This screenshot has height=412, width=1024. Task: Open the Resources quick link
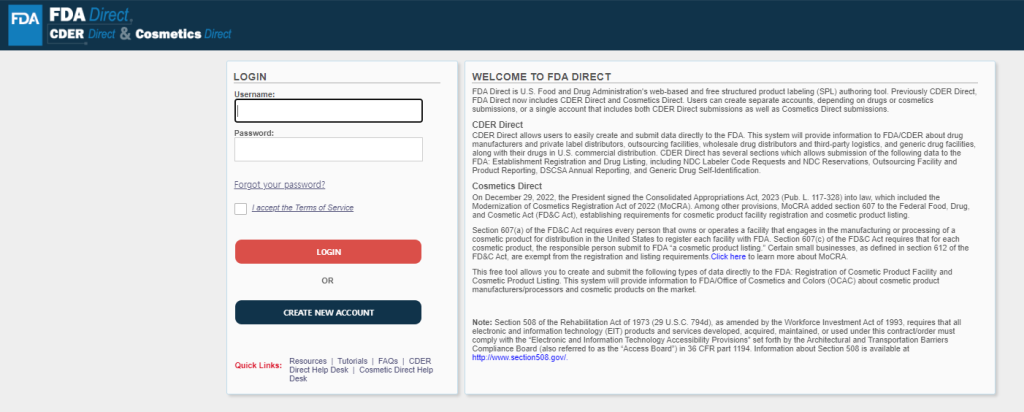(308, 361)
